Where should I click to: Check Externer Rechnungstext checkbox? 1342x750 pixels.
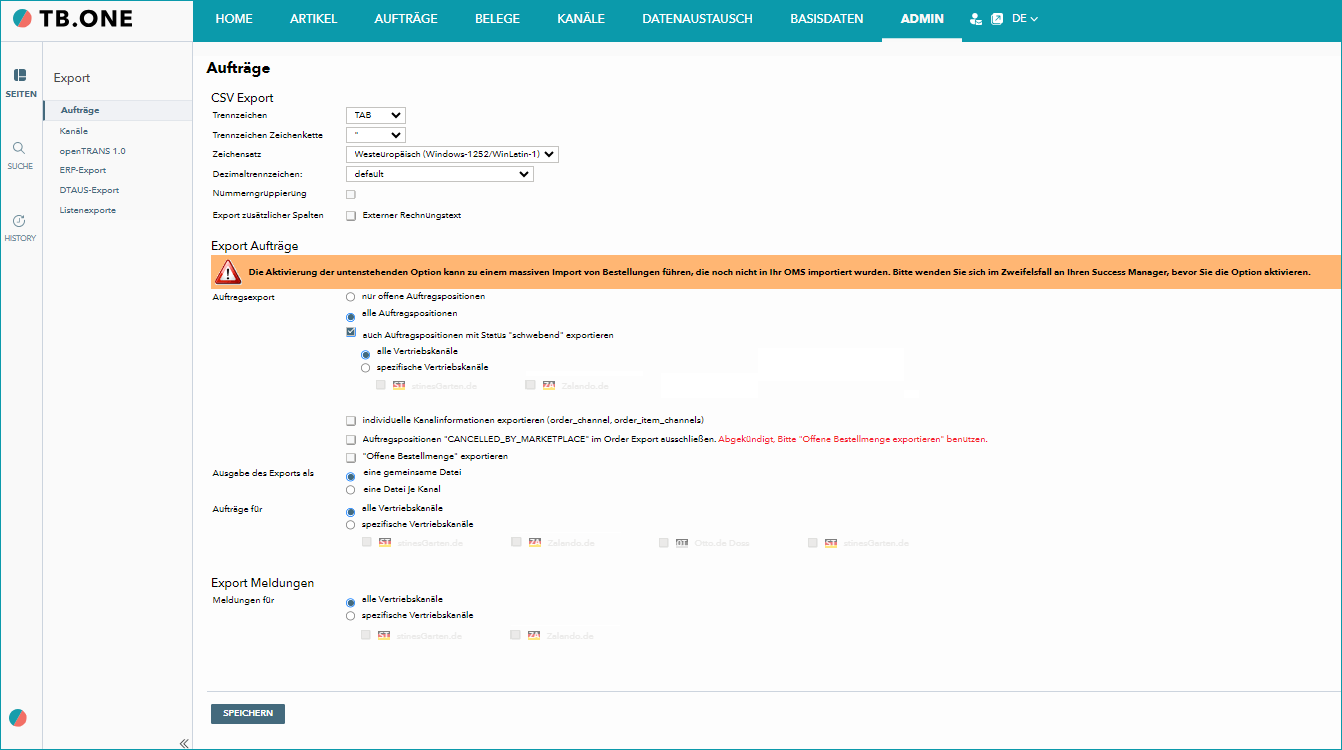click(x=351, y=216)
